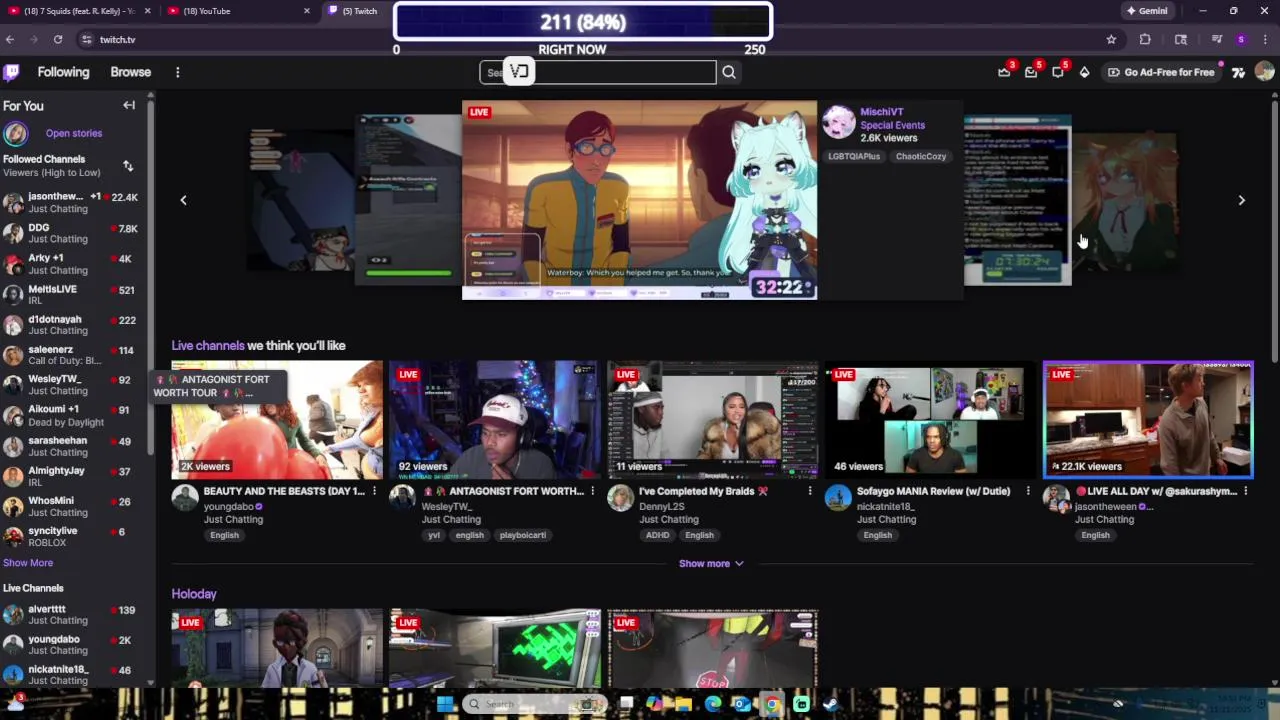Reload the page in Chrome
Screen dimensions: 1280x720
[58, 39]
